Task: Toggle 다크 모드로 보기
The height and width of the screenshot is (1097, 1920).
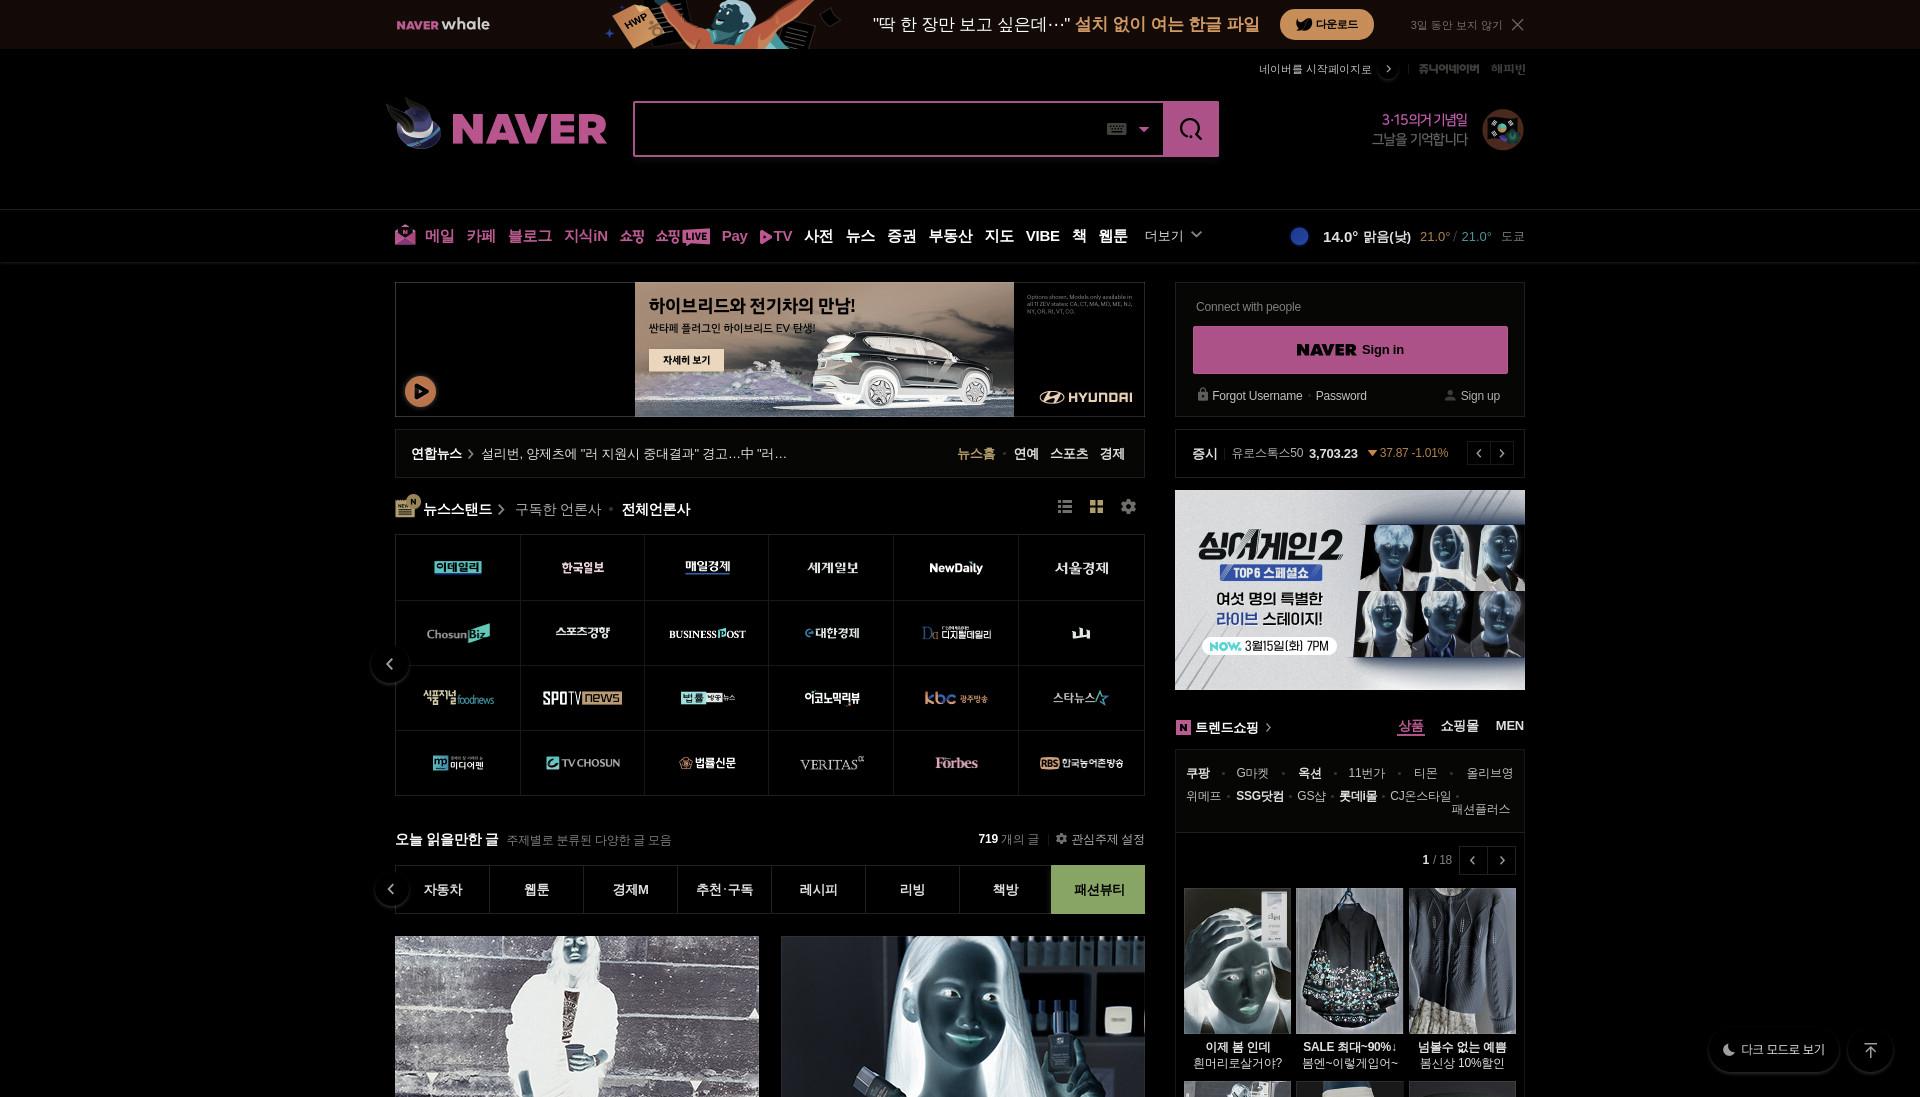Action: point(1773,1050)
